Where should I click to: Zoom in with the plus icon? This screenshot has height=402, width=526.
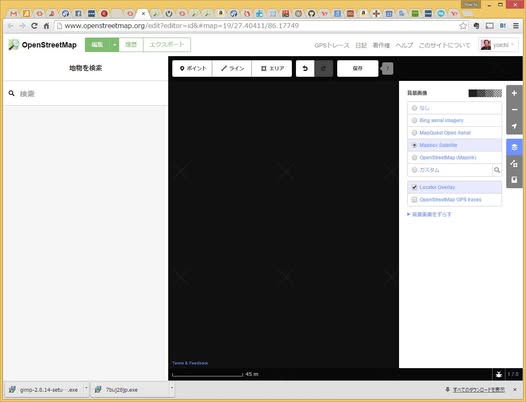point(514,93)
